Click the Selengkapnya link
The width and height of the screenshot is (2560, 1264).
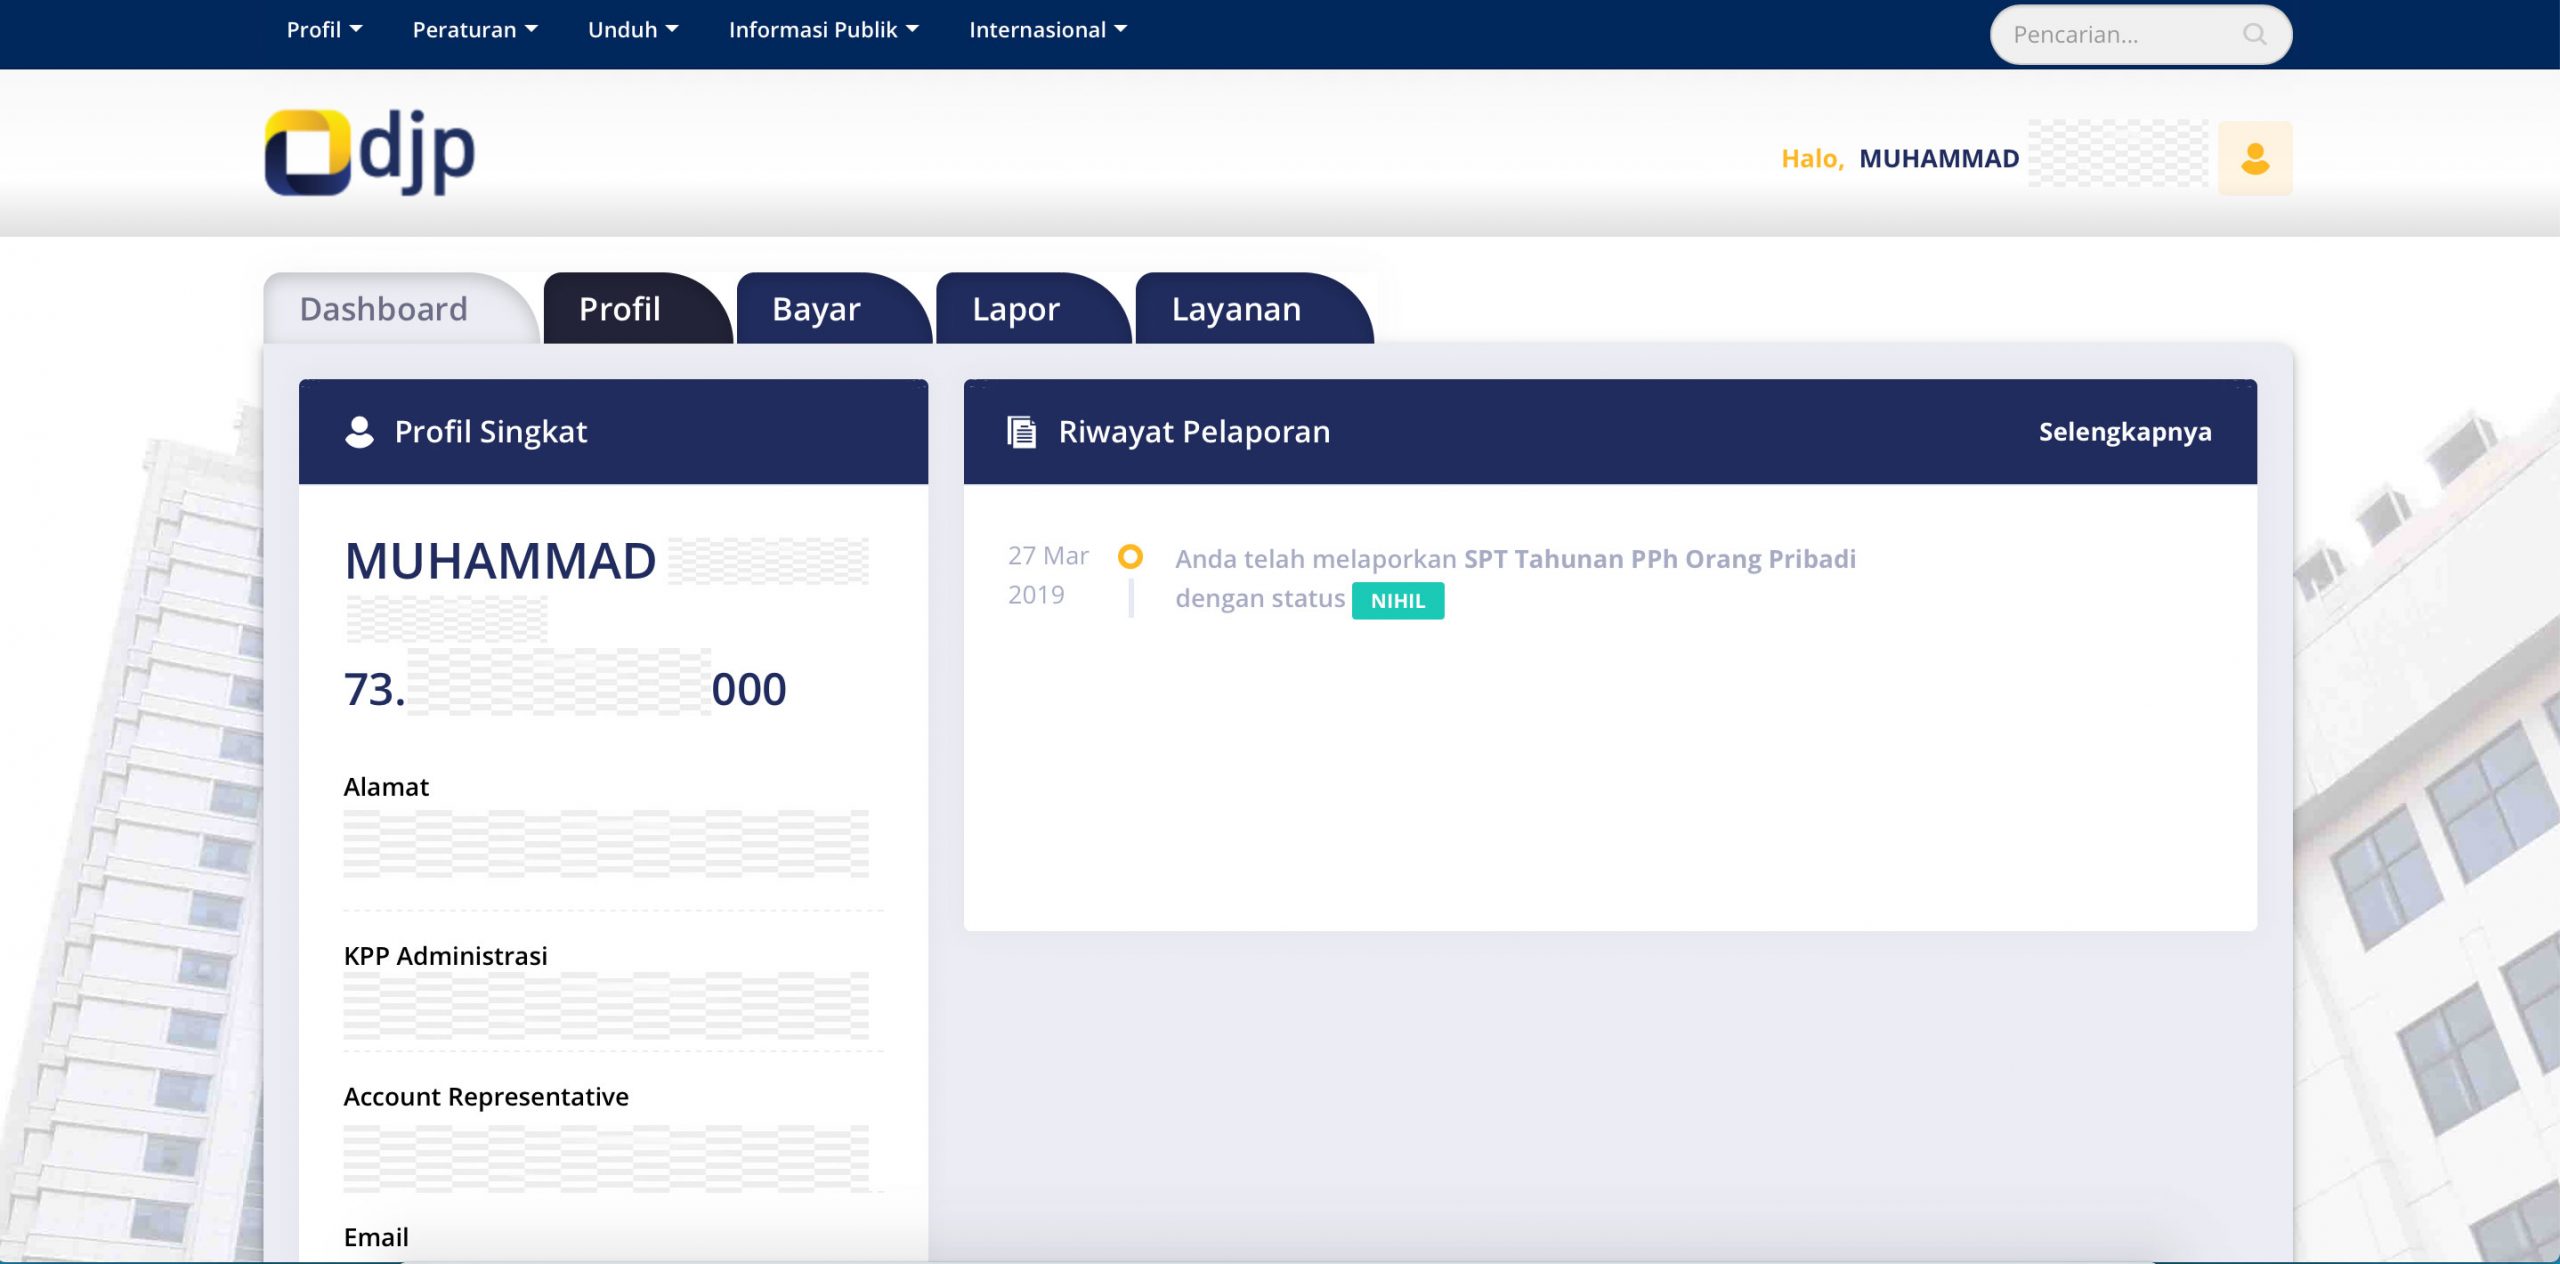click(x=2124, y=432)
